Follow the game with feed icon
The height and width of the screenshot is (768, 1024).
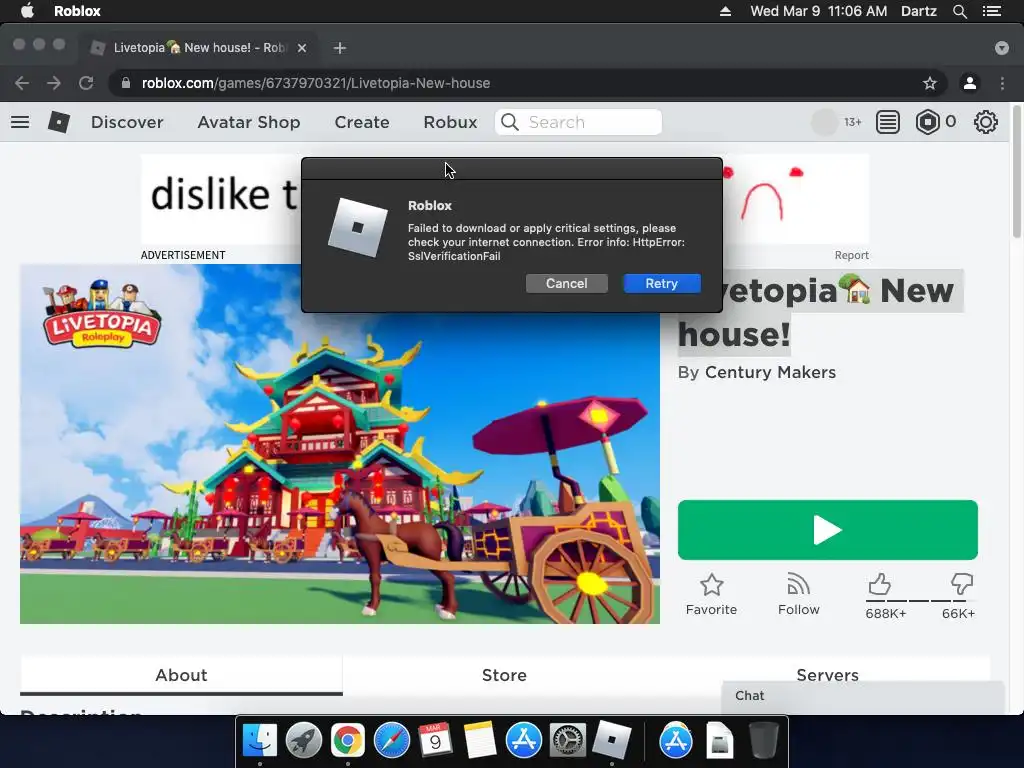coord(798,584)
